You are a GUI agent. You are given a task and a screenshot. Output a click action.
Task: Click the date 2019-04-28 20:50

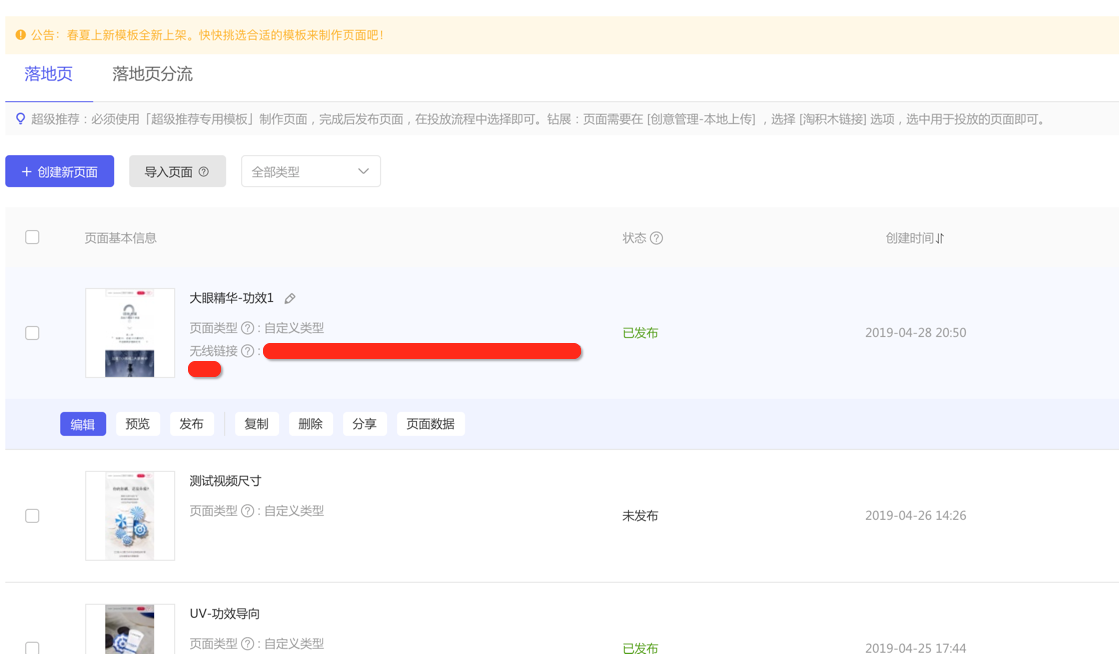[916, 333]
